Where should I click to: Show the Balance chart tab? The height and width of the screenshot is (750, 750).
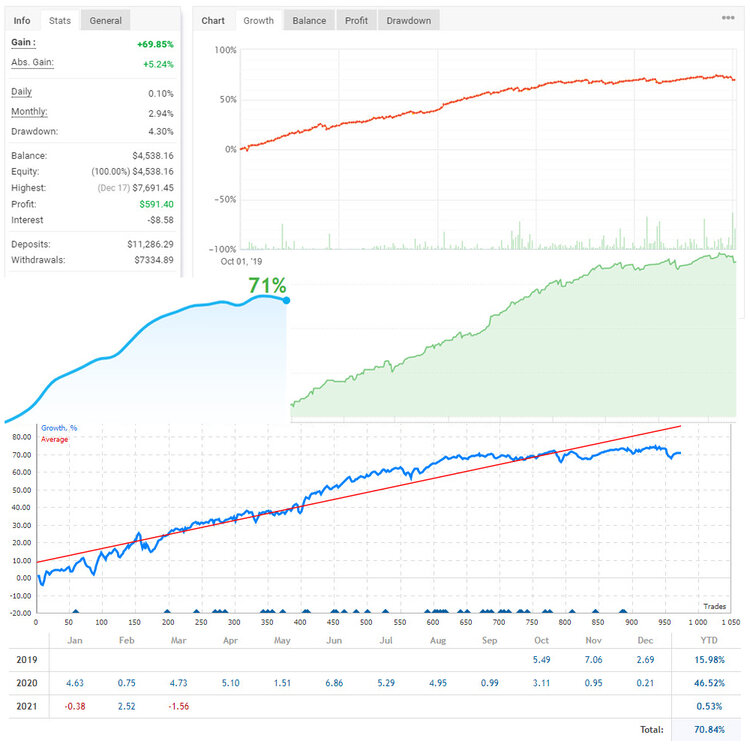tap(309, 21)
